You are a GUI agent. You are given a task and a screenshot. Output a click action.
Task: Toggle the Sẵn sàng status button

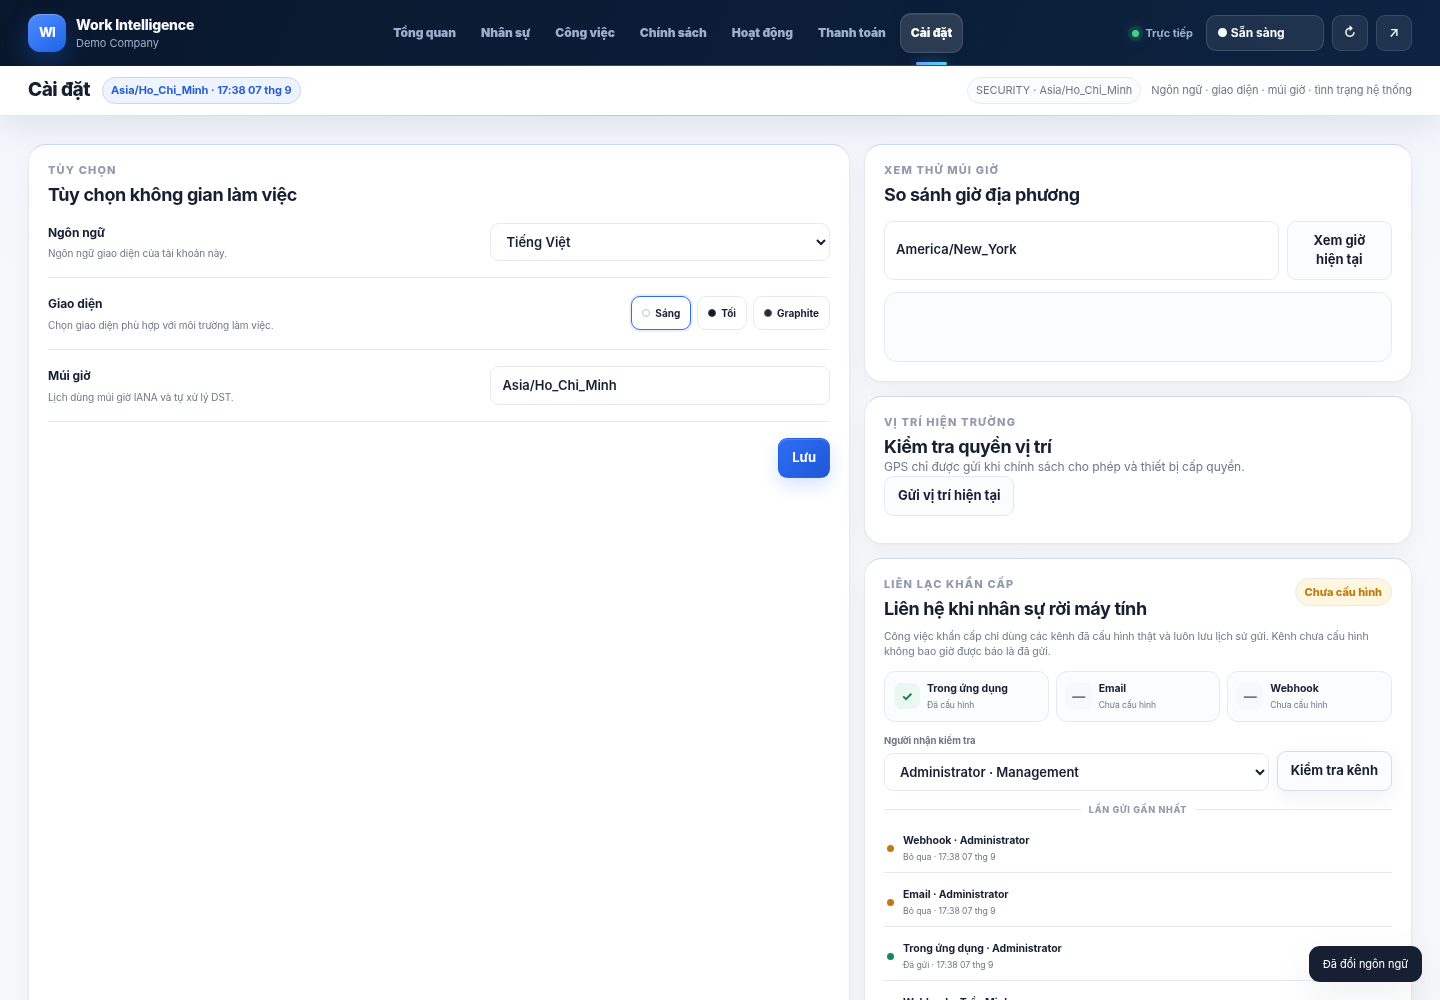pyautogui.click(x=1265, y=33)
